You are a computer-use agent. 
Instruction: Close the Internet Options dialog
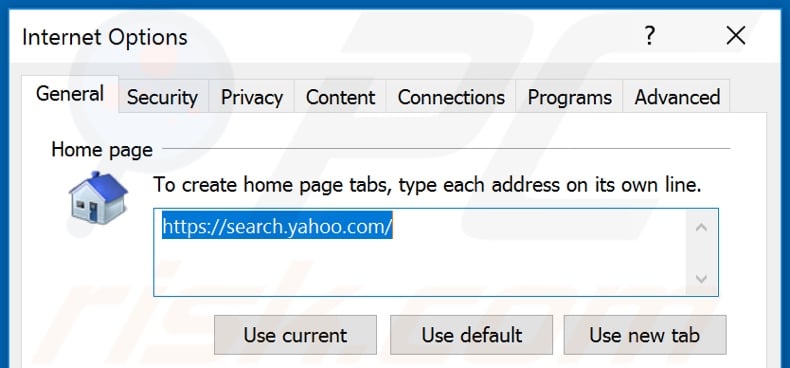point(736,36)
